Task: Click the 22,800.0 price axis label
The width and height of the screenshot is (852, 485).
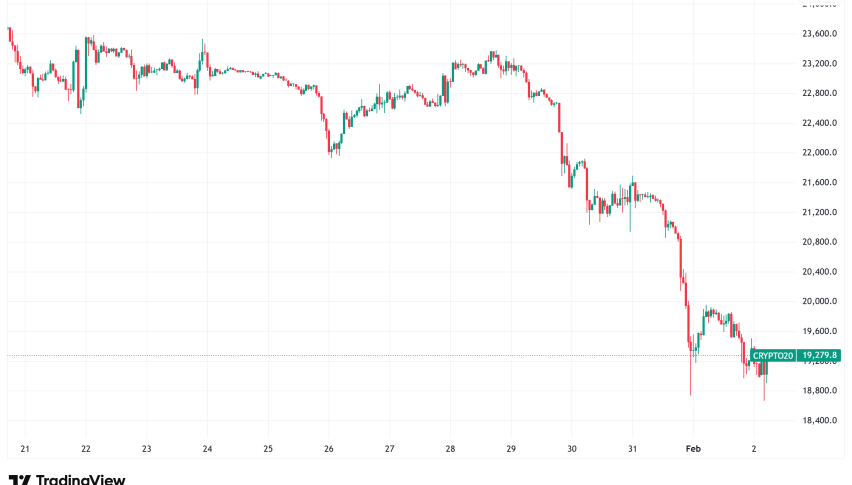Action: coord(819,94)
